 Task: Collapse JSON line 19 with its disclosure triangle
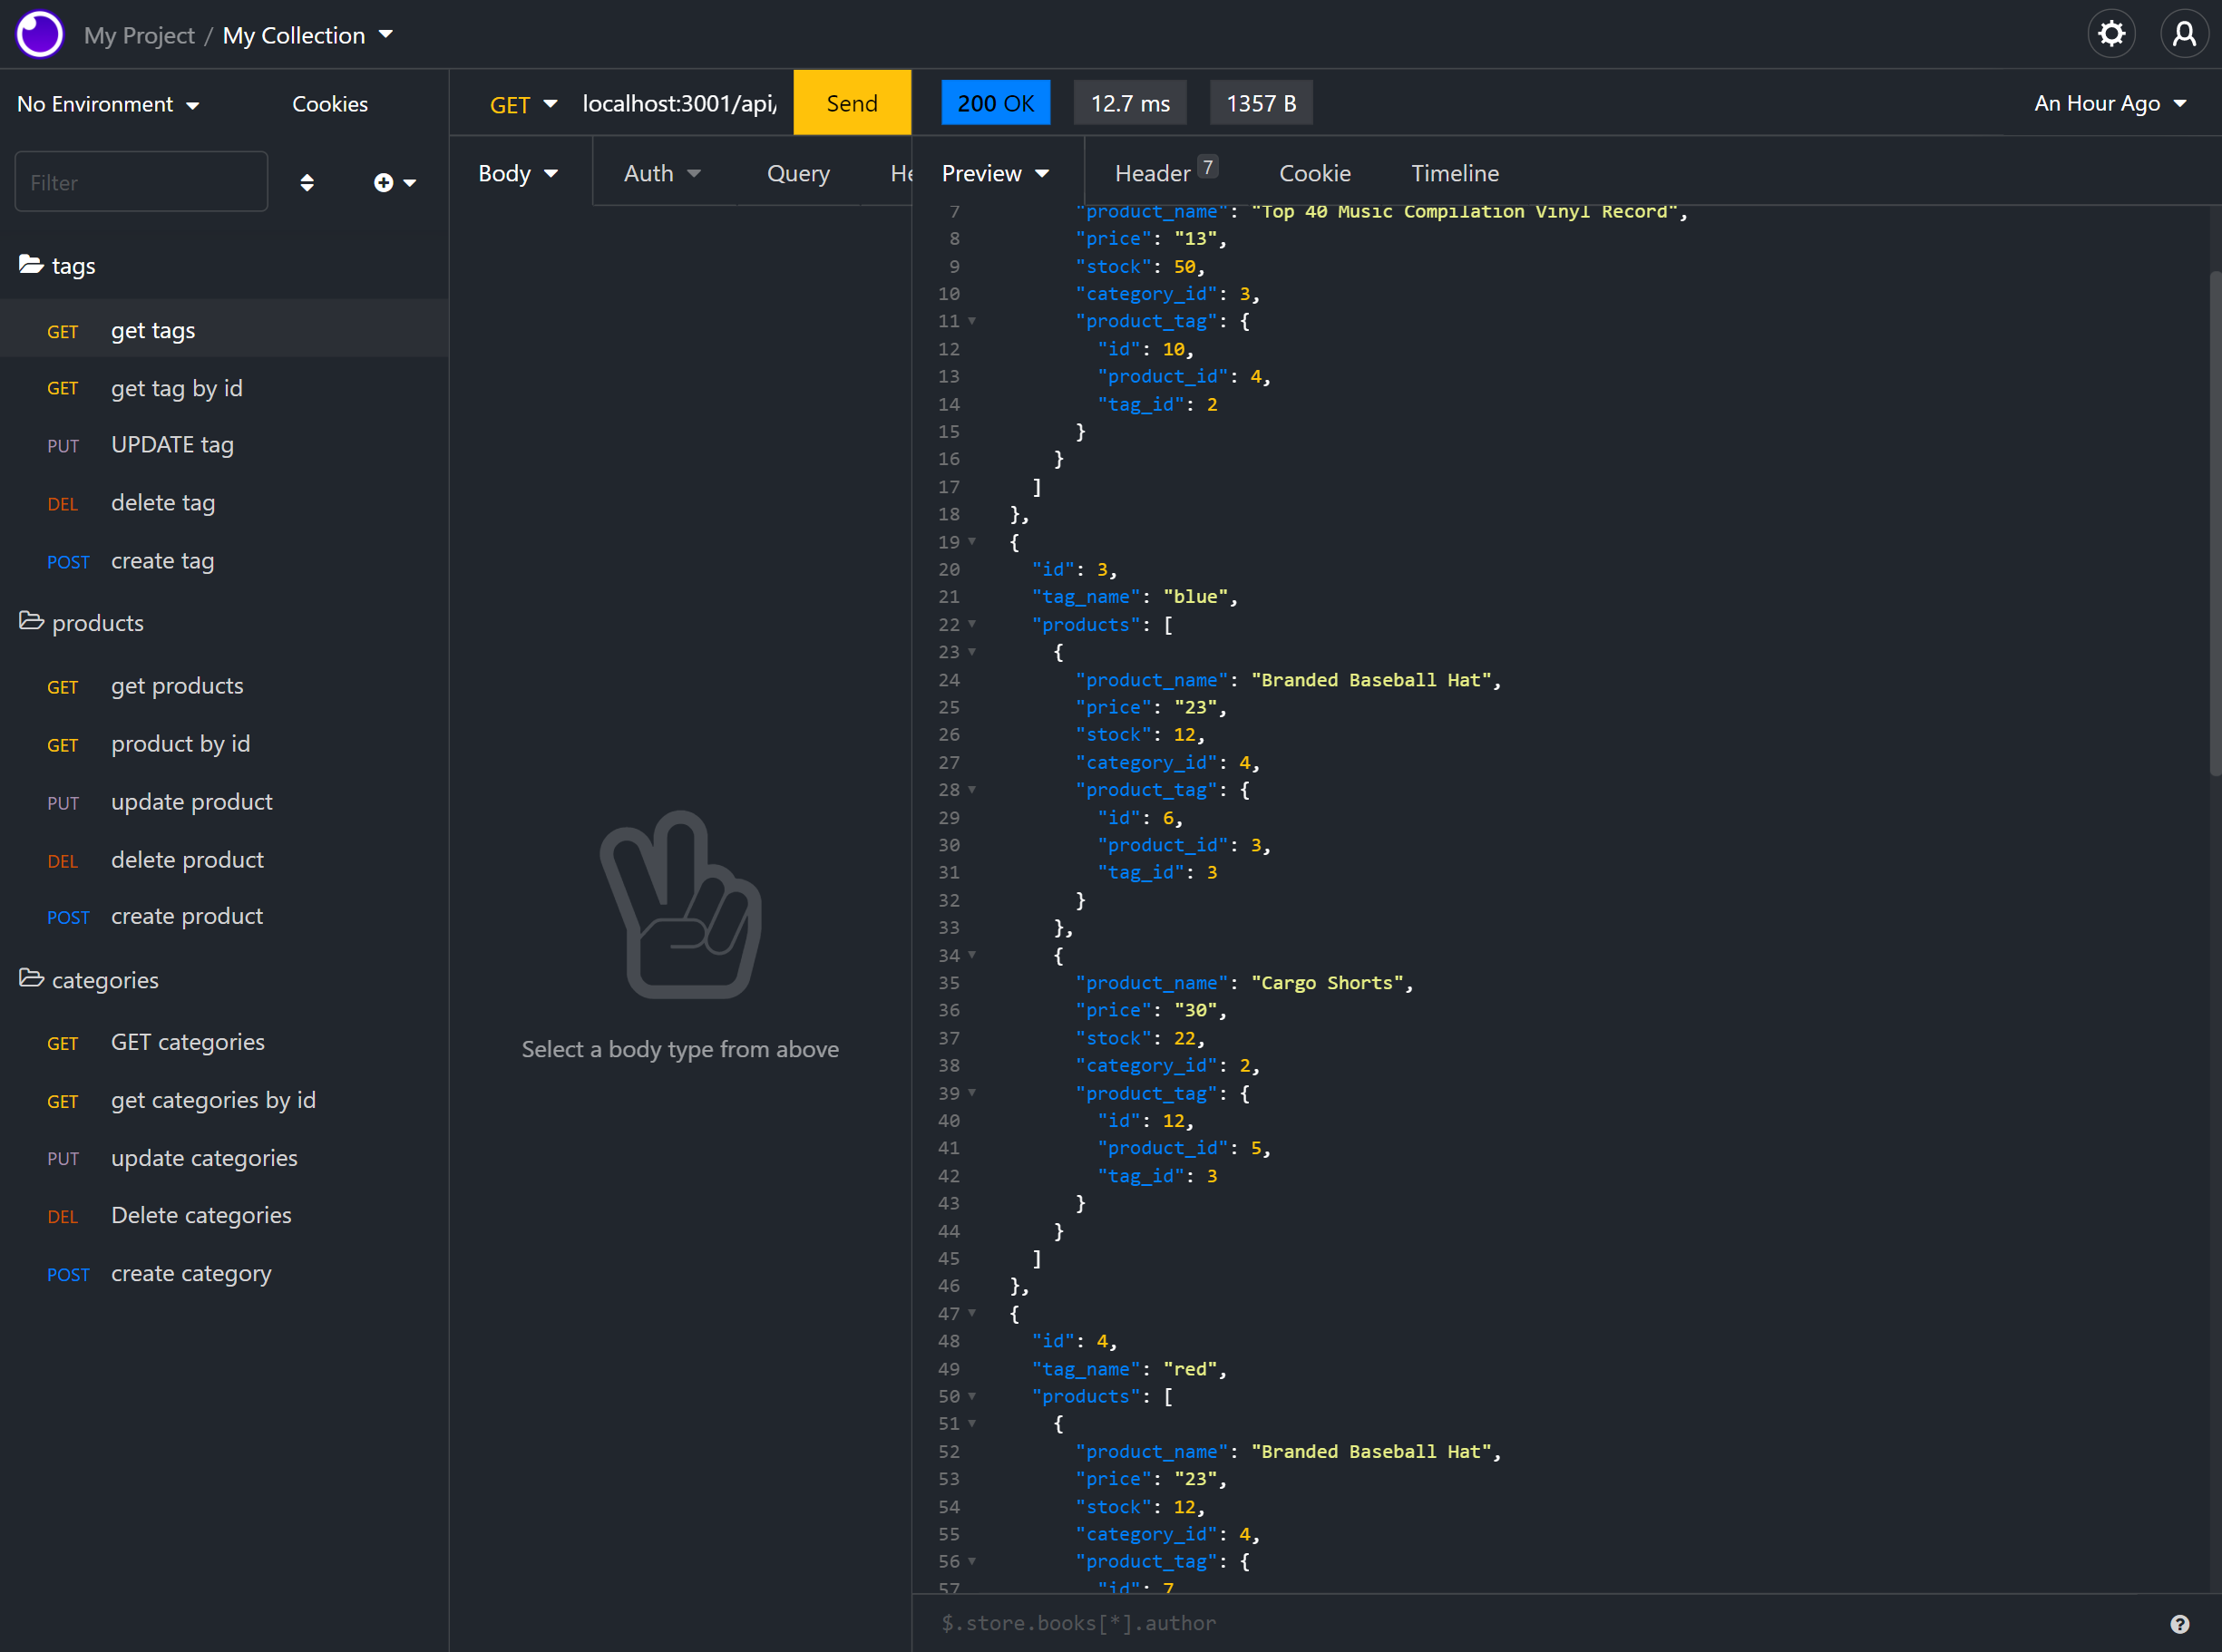[971, 542]
